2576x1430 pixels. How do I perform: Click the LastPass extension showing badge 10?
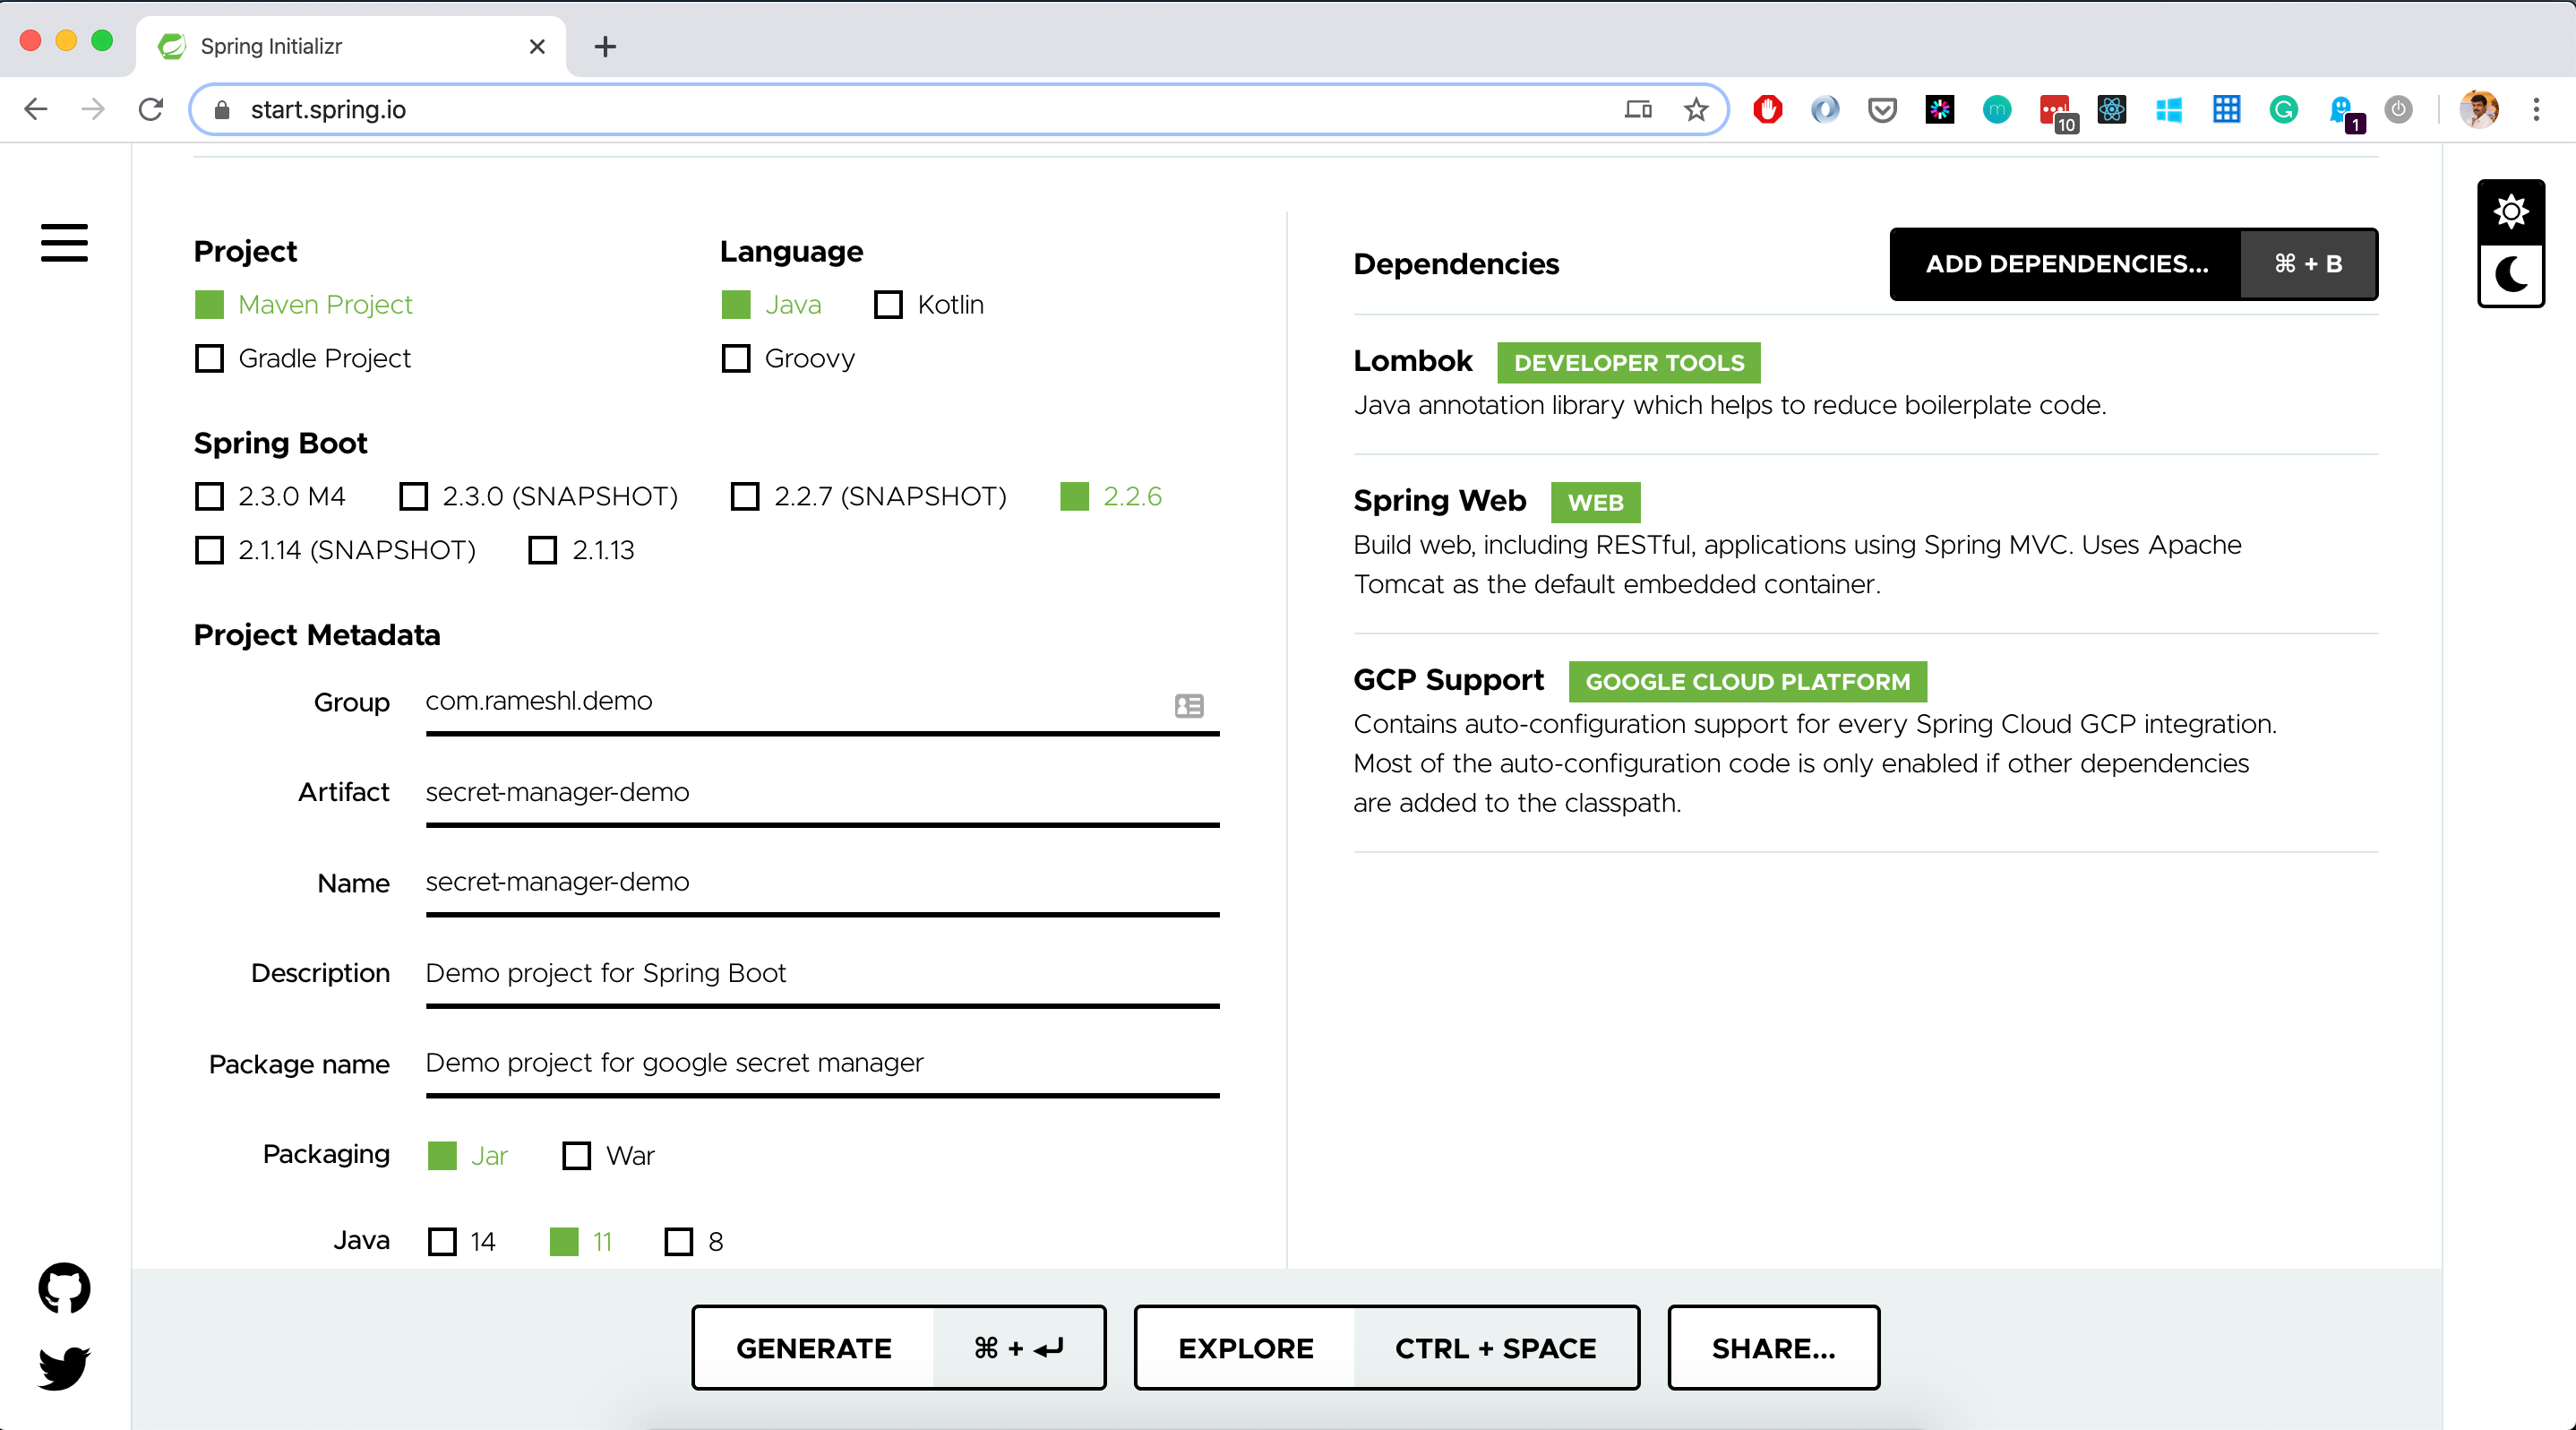coord(2054,110)
